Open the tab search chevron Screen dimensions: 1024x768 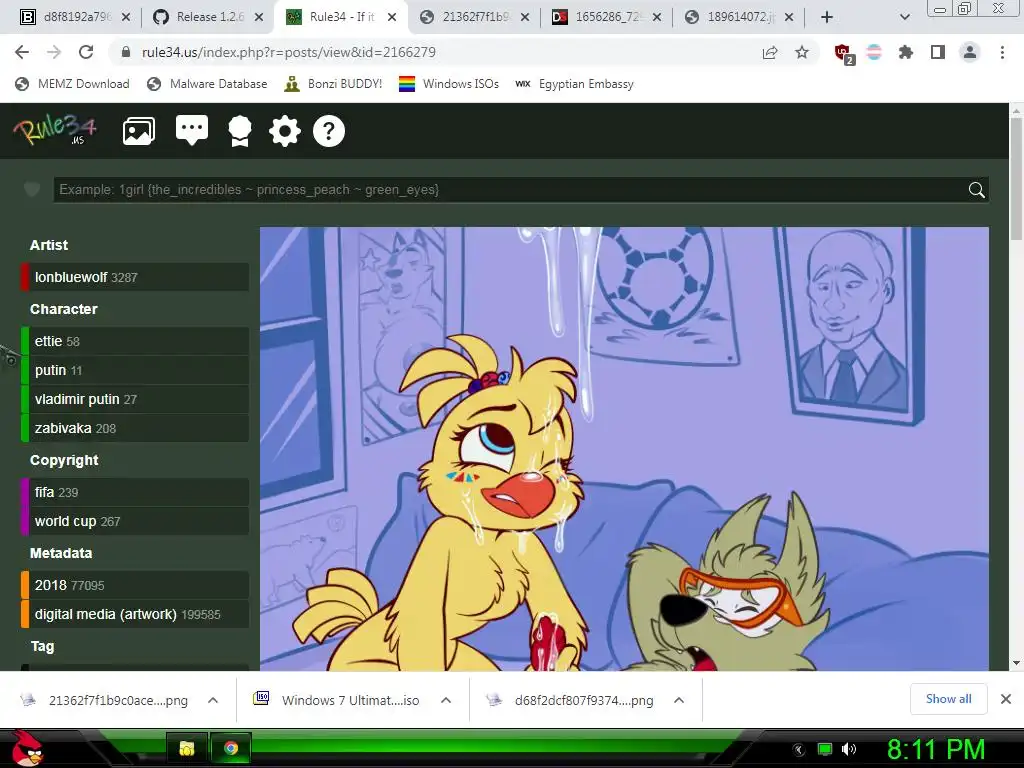pos(904,17)
